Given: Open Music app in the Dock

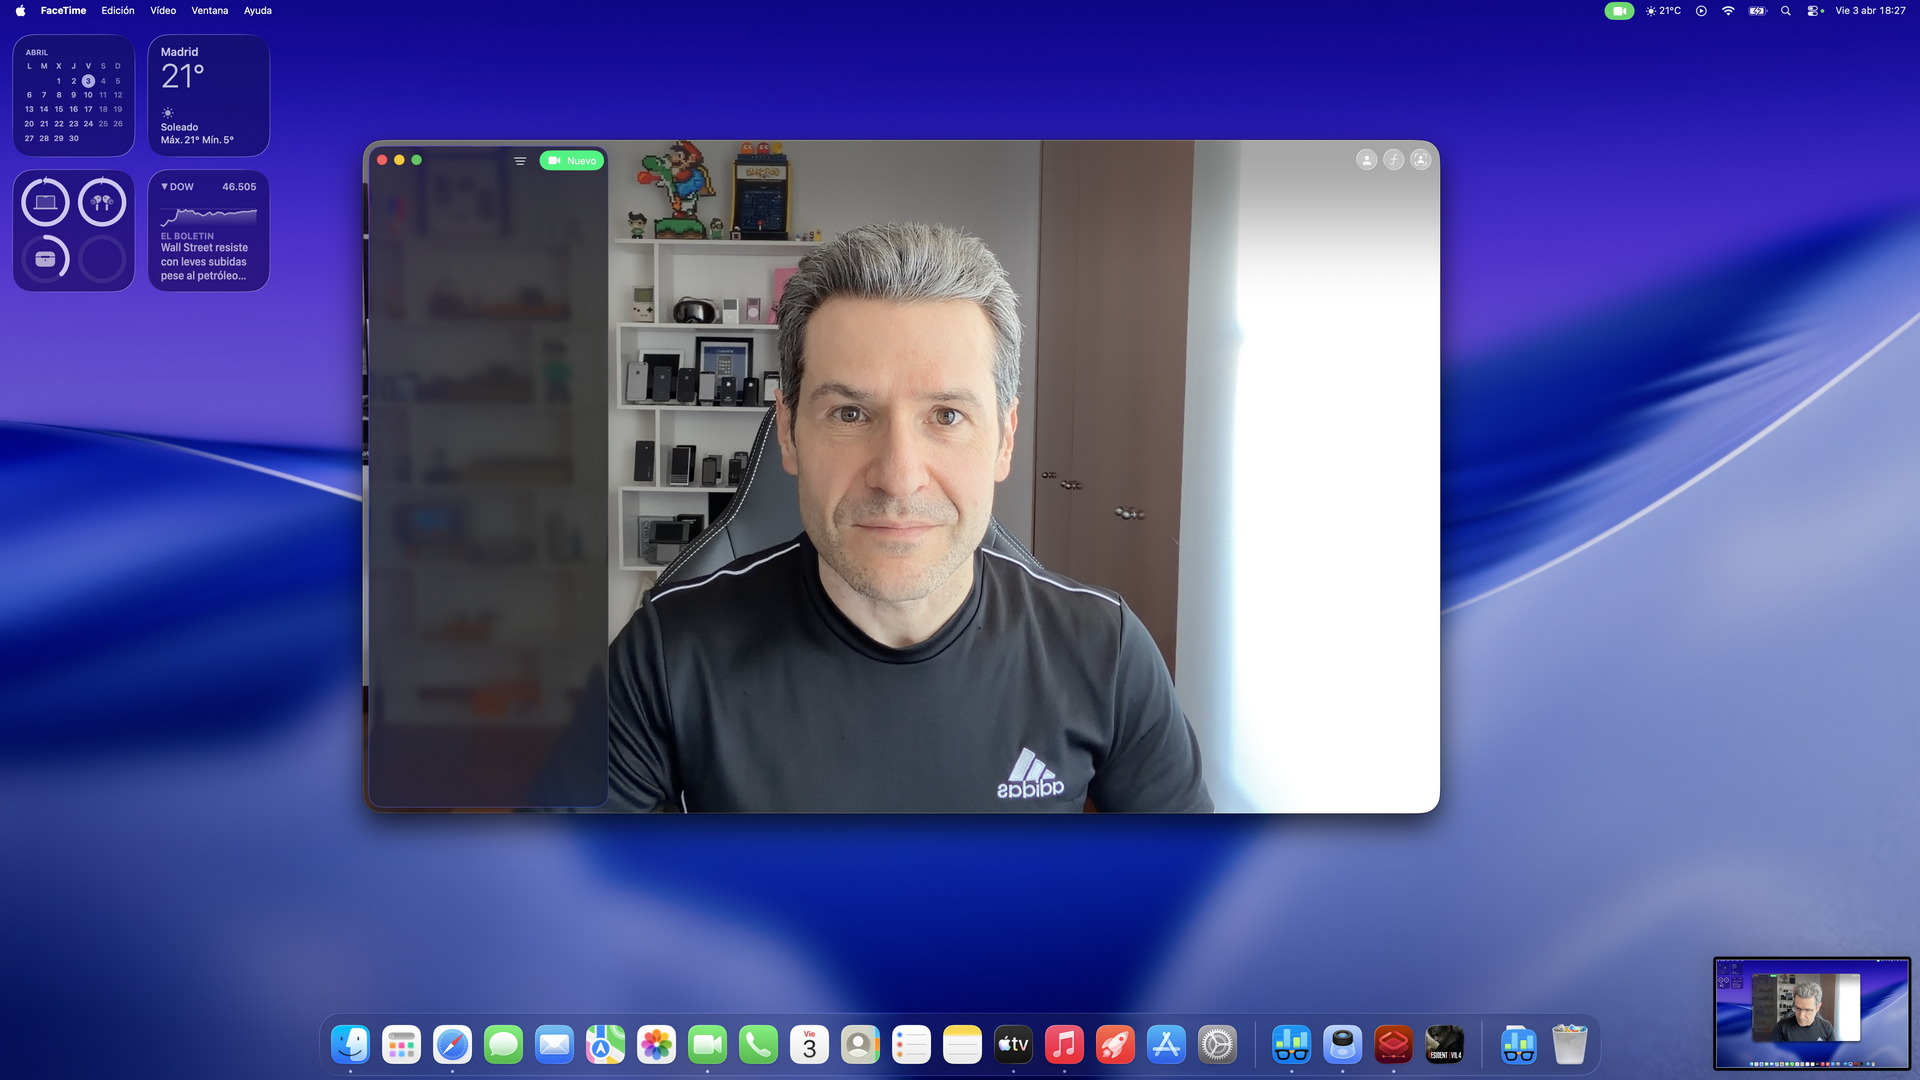Looking at the screenshot, I should [x=1064, y=1045].
